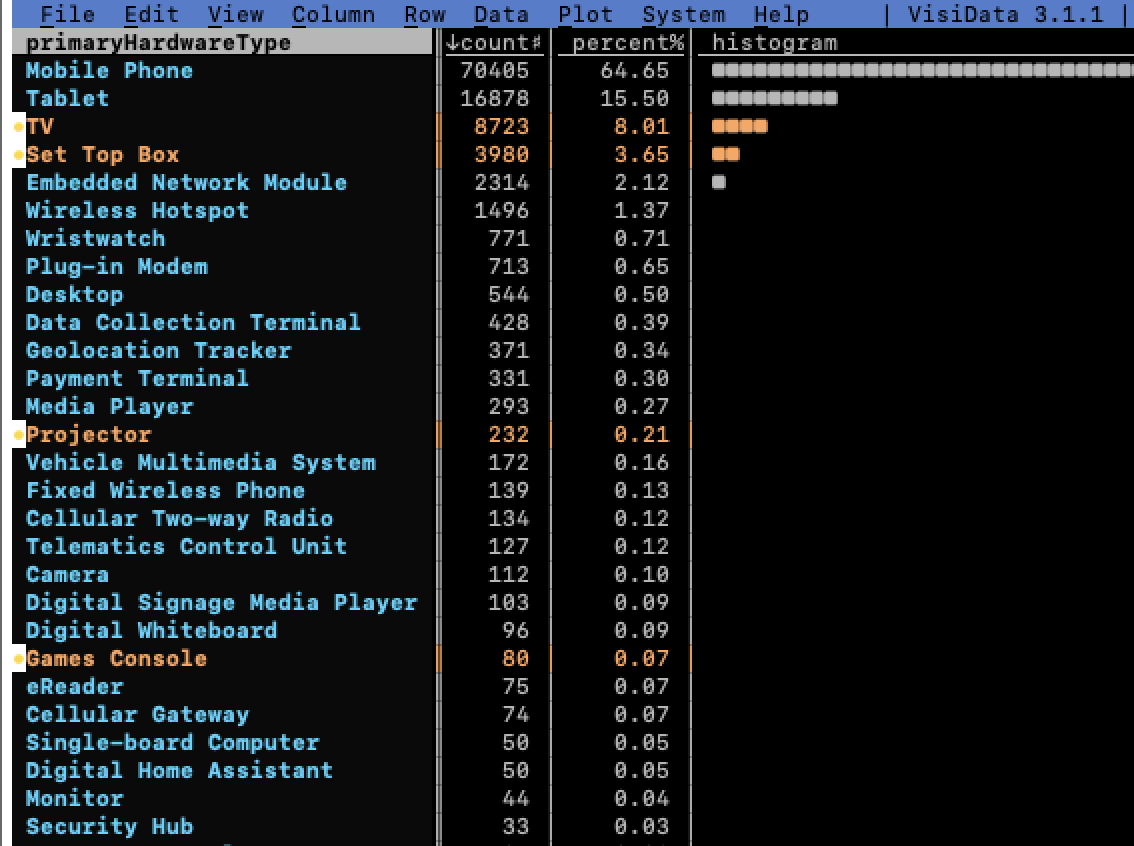Click the selection bullet beside Projector
Screen dimensions: 1134x846
coord(19,435)
